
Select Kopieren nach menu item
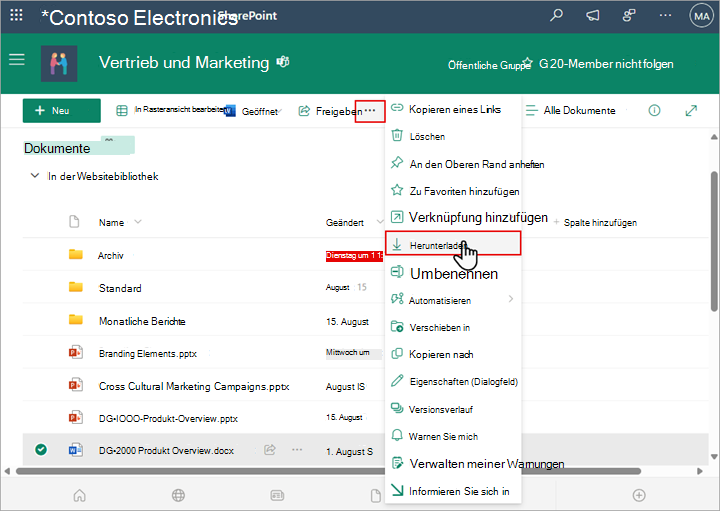pos(453,354)
